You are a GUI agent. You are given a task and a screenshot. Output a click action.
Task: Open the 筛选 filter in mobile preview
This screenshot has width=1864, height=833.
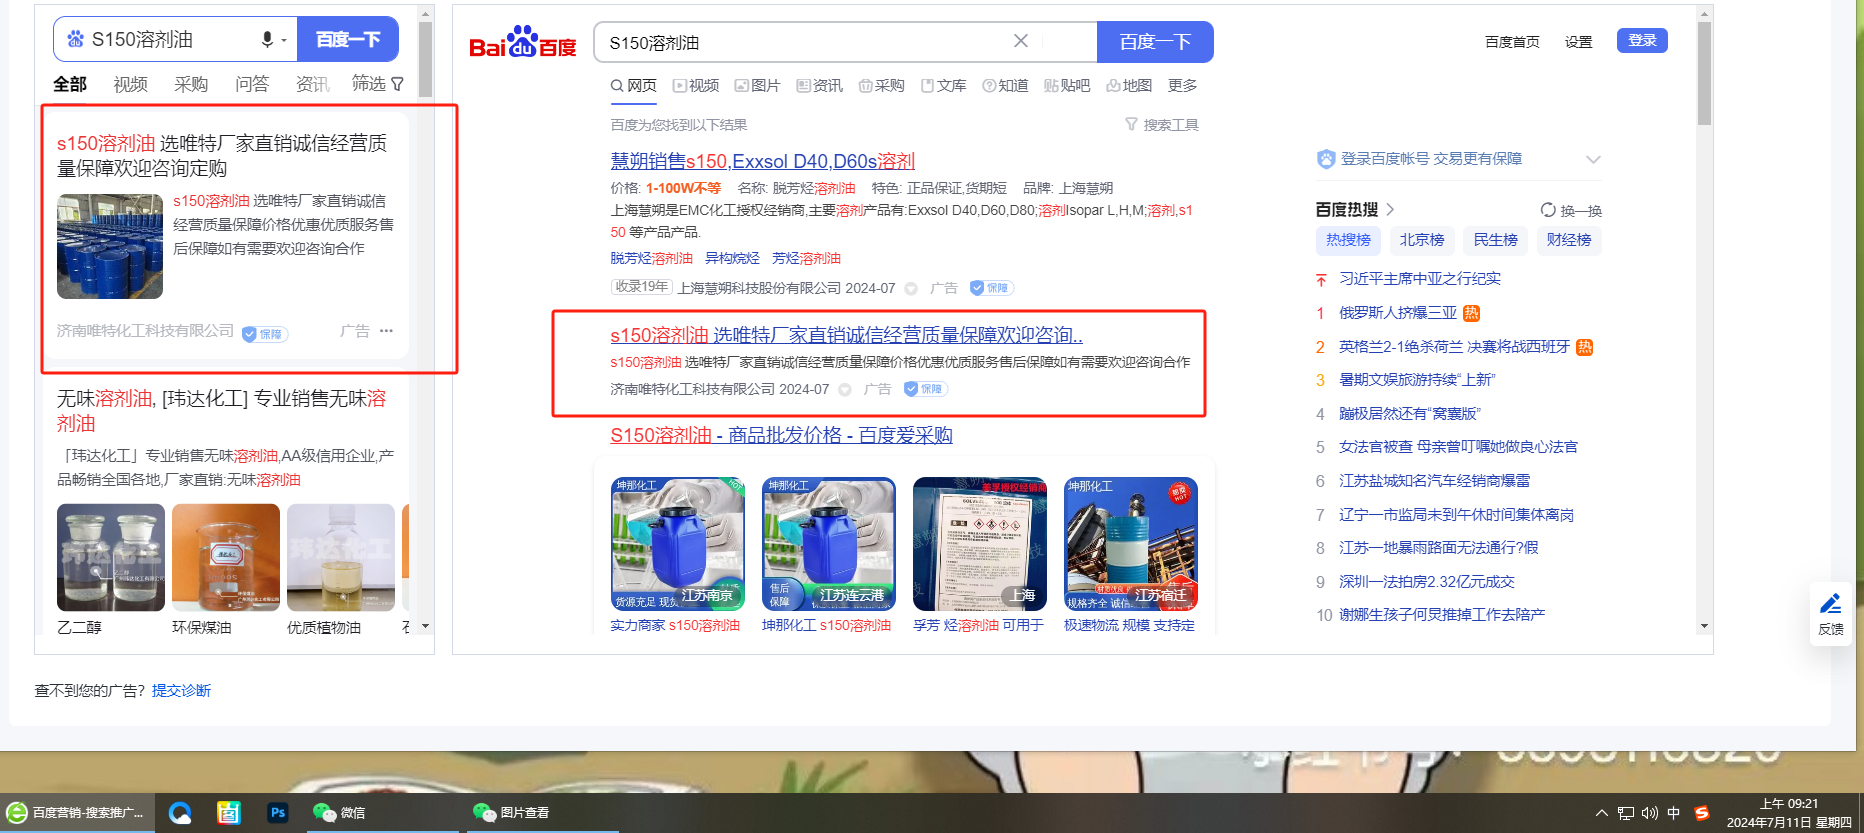coord(378,84)
